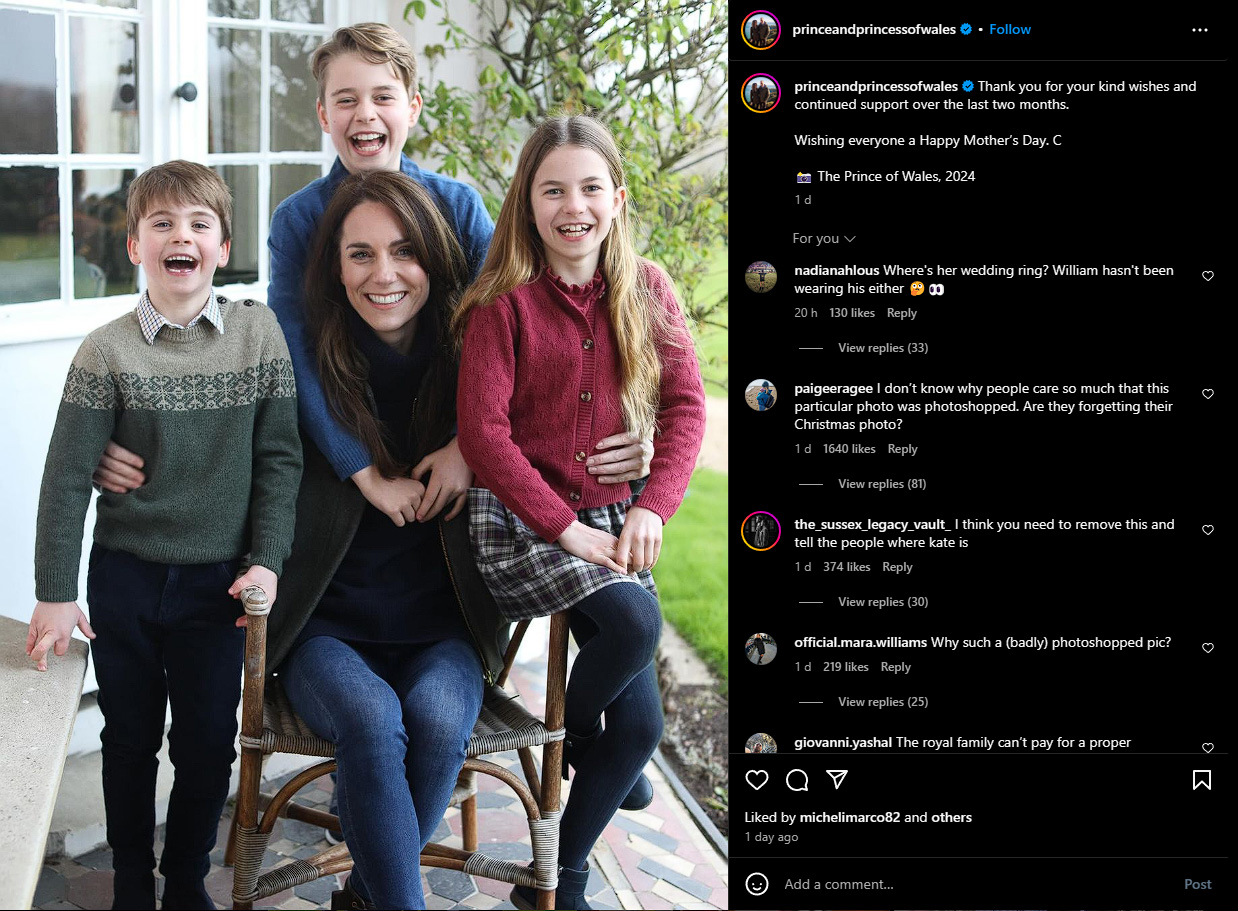Open the_sussex_legacy_vault_ profile avatar
1238x911 pixels.
[x=761, y=530]
